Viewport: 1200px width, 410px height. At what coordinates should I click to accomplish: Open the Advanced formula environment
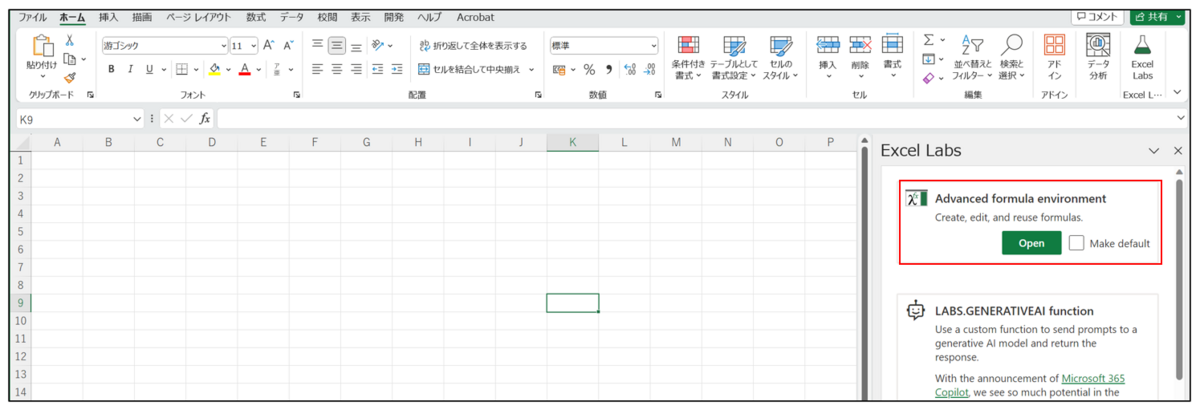pos(1031,243)
